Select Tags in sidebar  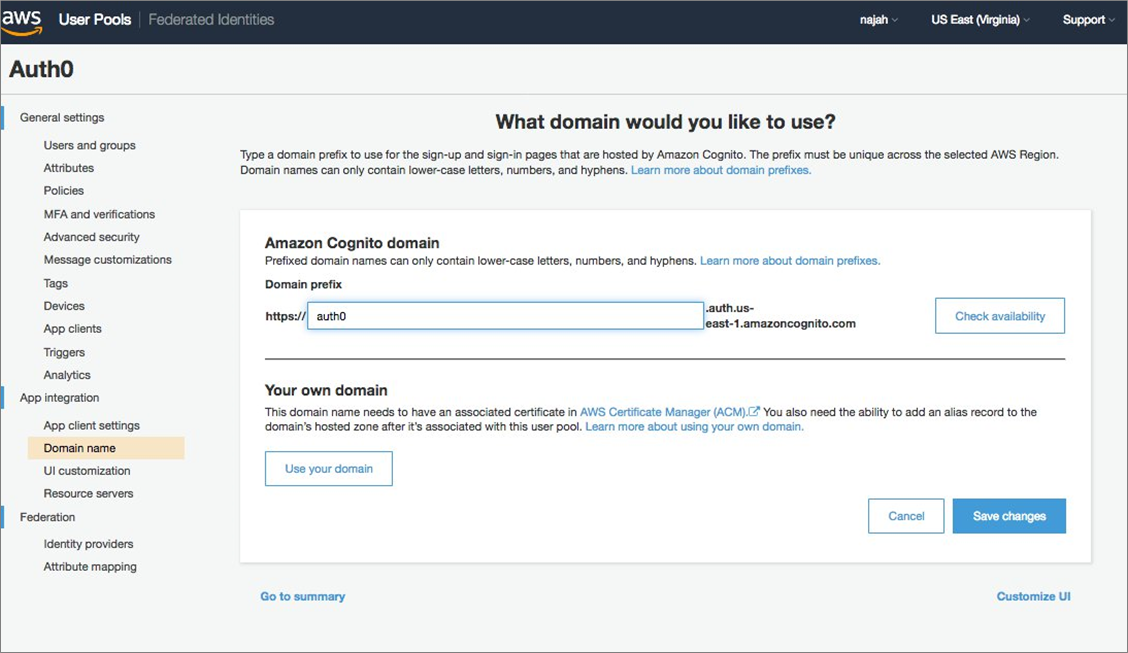click(x=55, y=283)
